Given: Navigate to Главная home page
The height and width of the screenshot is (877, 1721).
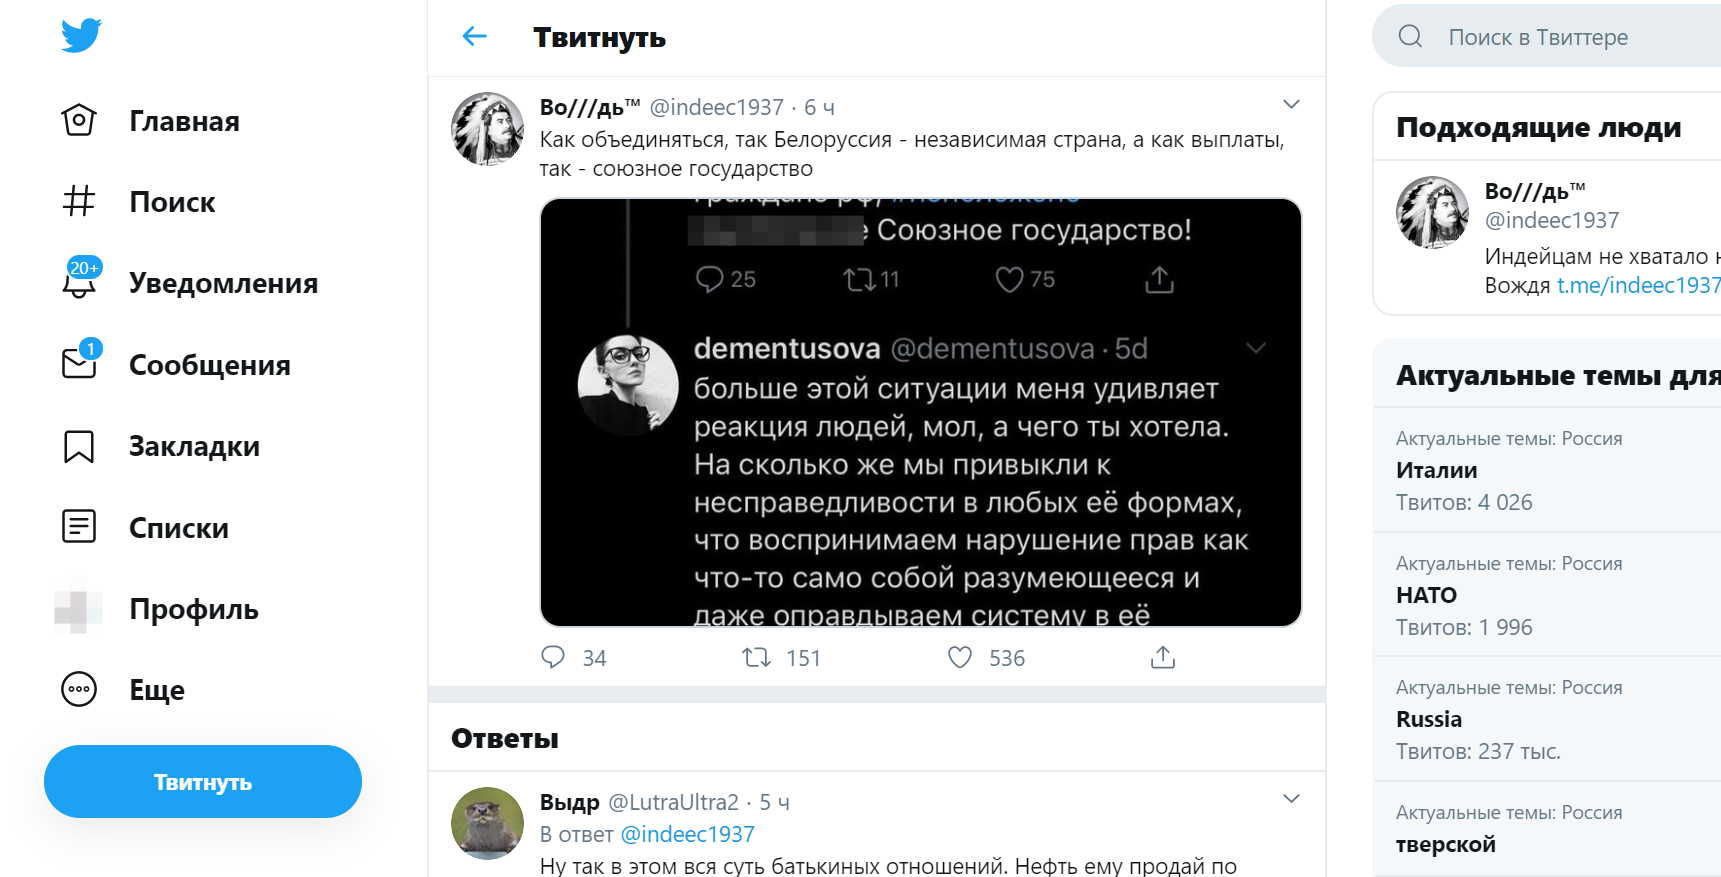Looking at the screenshot, I should click(184, 121).
